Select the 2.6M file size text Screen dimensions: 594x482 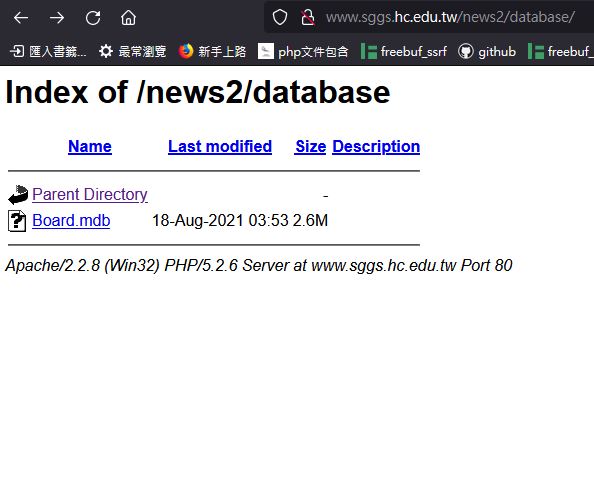pyautogui.click(x=310, y=221)
